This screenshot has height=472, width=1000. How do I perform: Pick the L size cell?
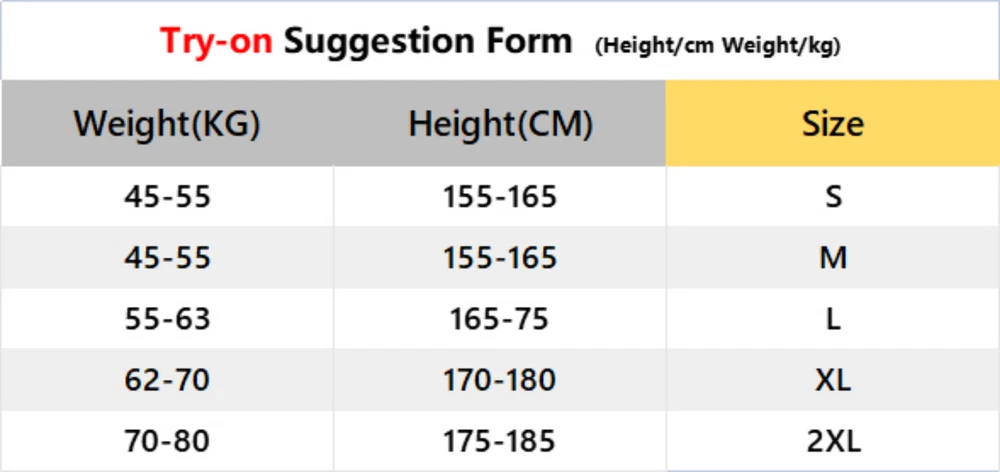pos(832,319)
